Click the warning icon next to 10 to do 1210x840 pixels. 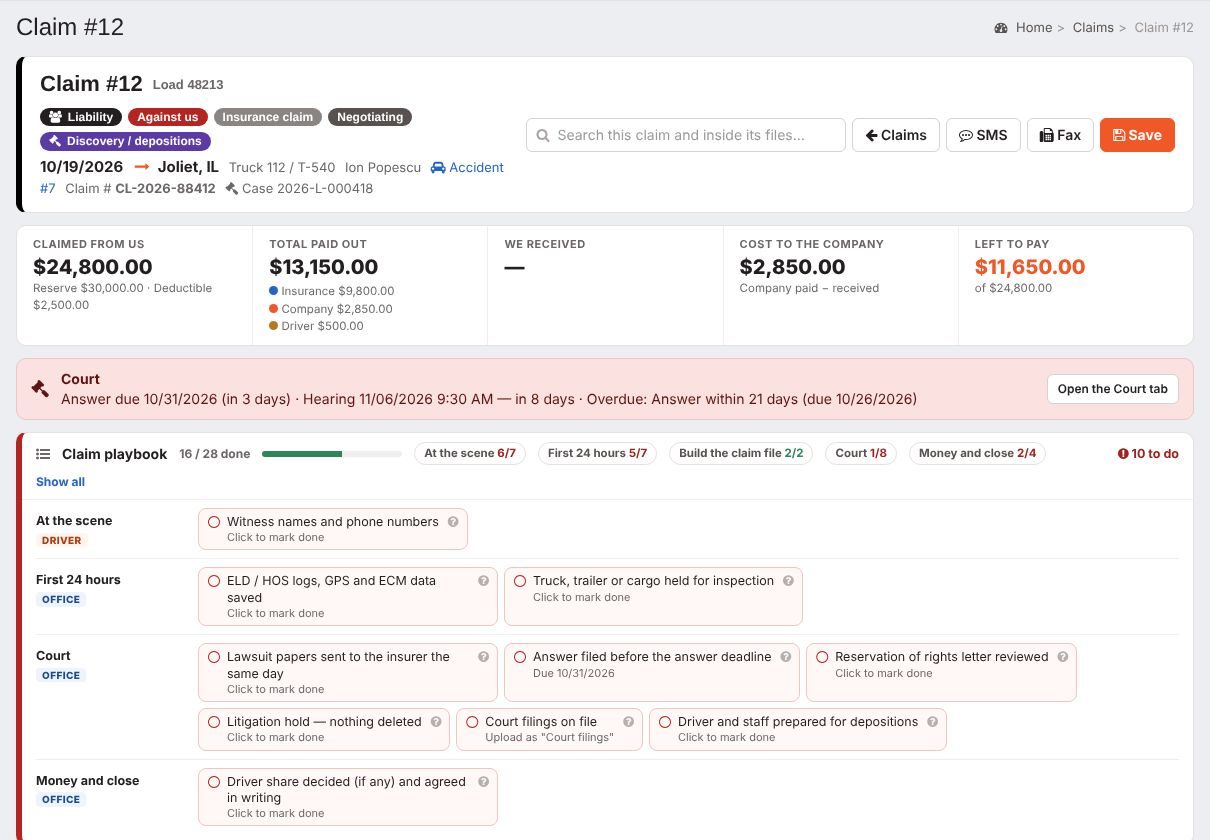tap(1123, 454)
